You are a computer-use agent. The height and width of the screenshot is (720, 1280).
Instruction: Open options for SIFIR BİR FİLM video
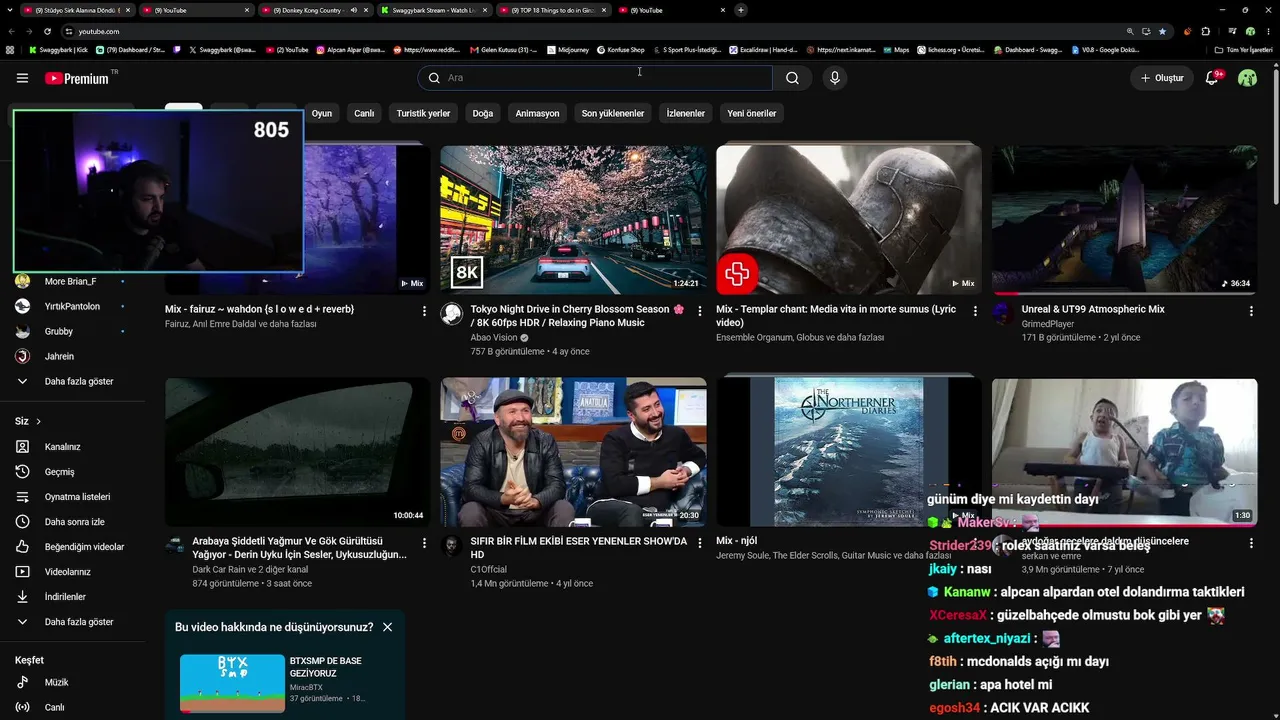click(x=700, y=543)
